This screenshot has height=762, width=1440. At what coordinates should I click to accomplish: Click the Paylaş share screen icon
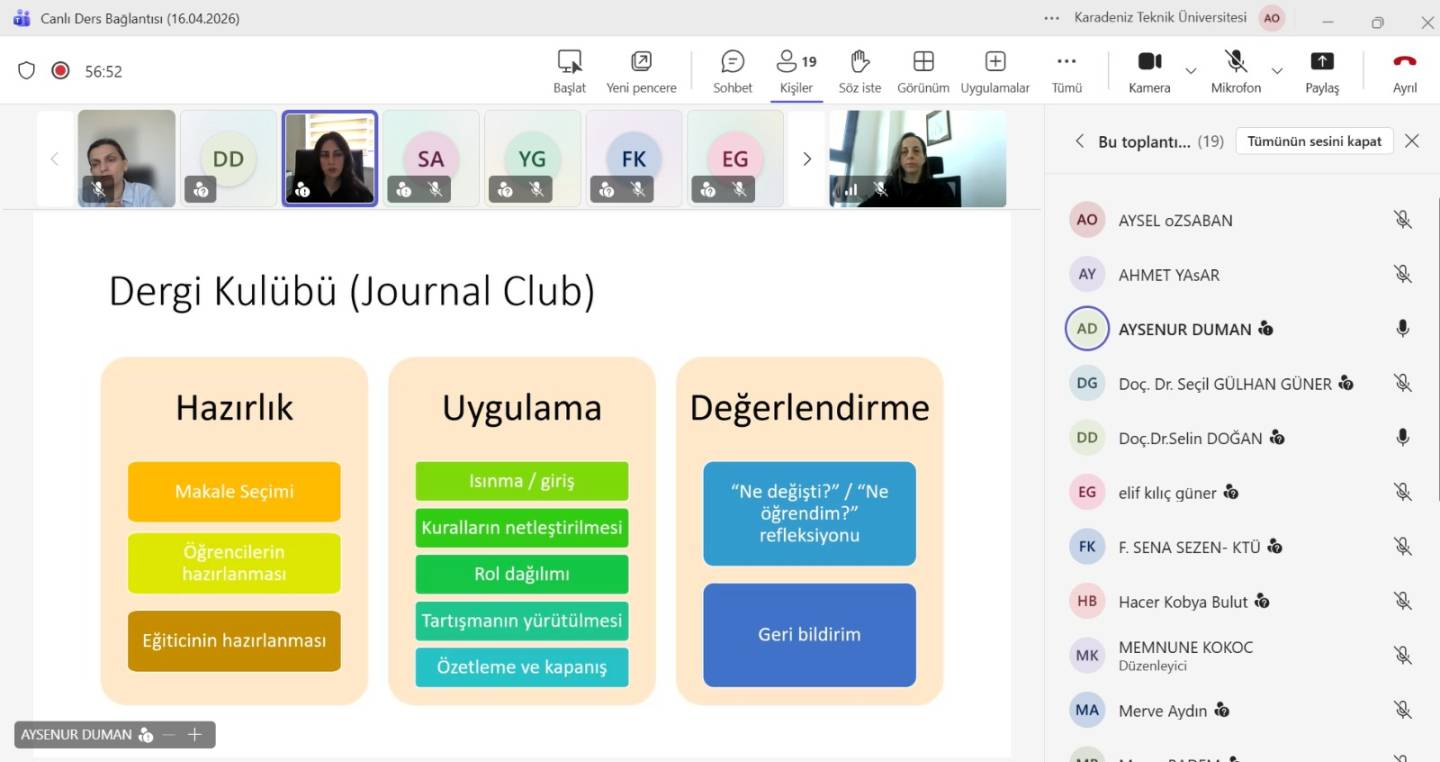[1321, 63]
